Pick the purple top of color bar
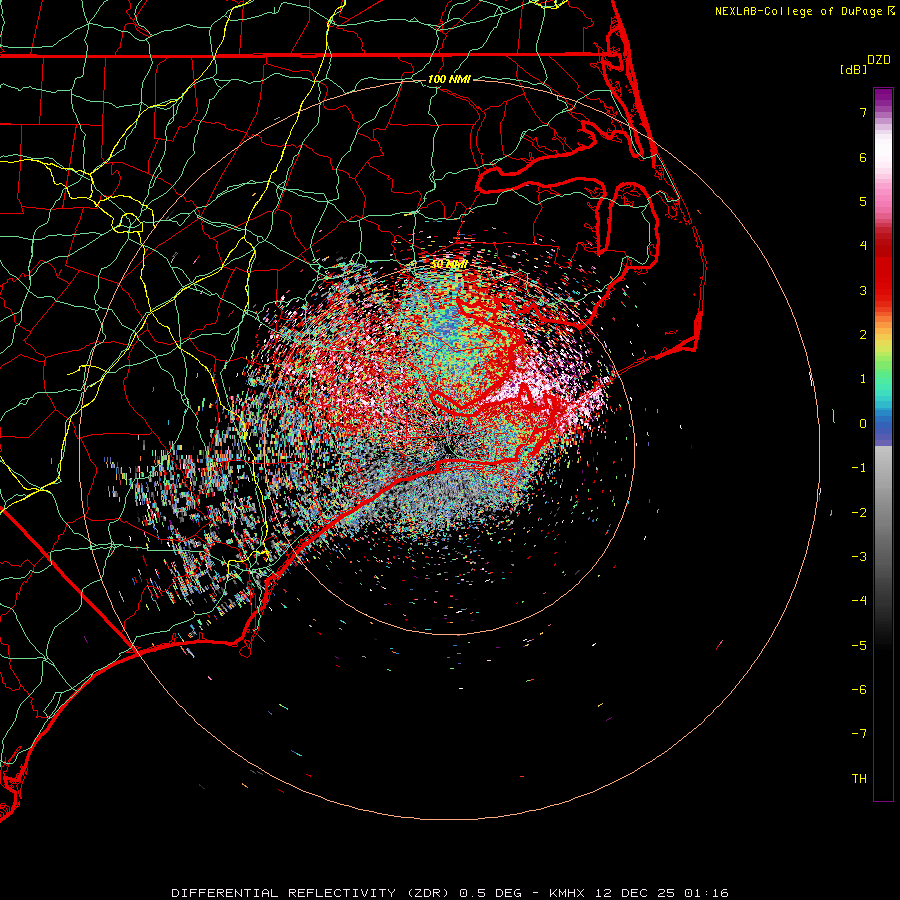900x900 pixels. pos(883,99)
